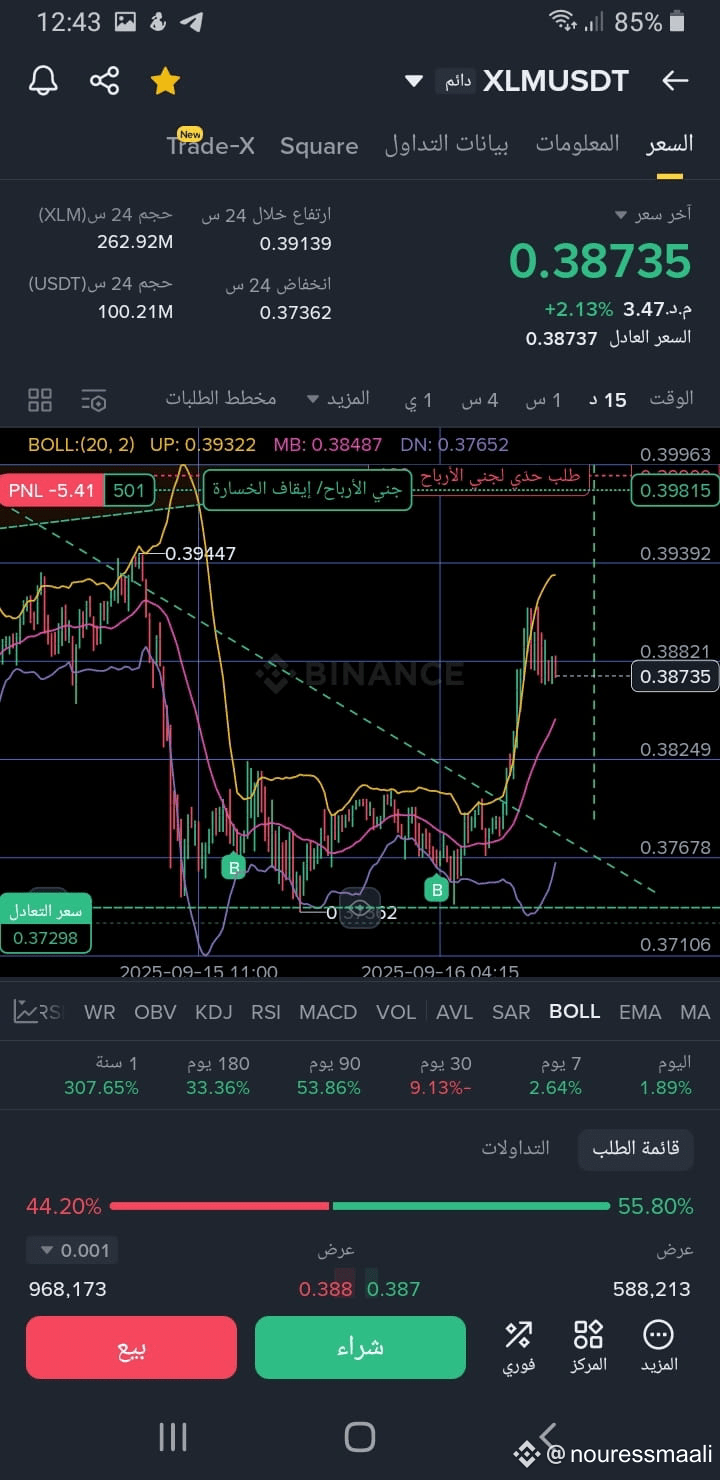The height and width of the screenshot is (1480, 720).
Task: Toggle the BOLL overlay indicator
Action: tap(575, 1011)
